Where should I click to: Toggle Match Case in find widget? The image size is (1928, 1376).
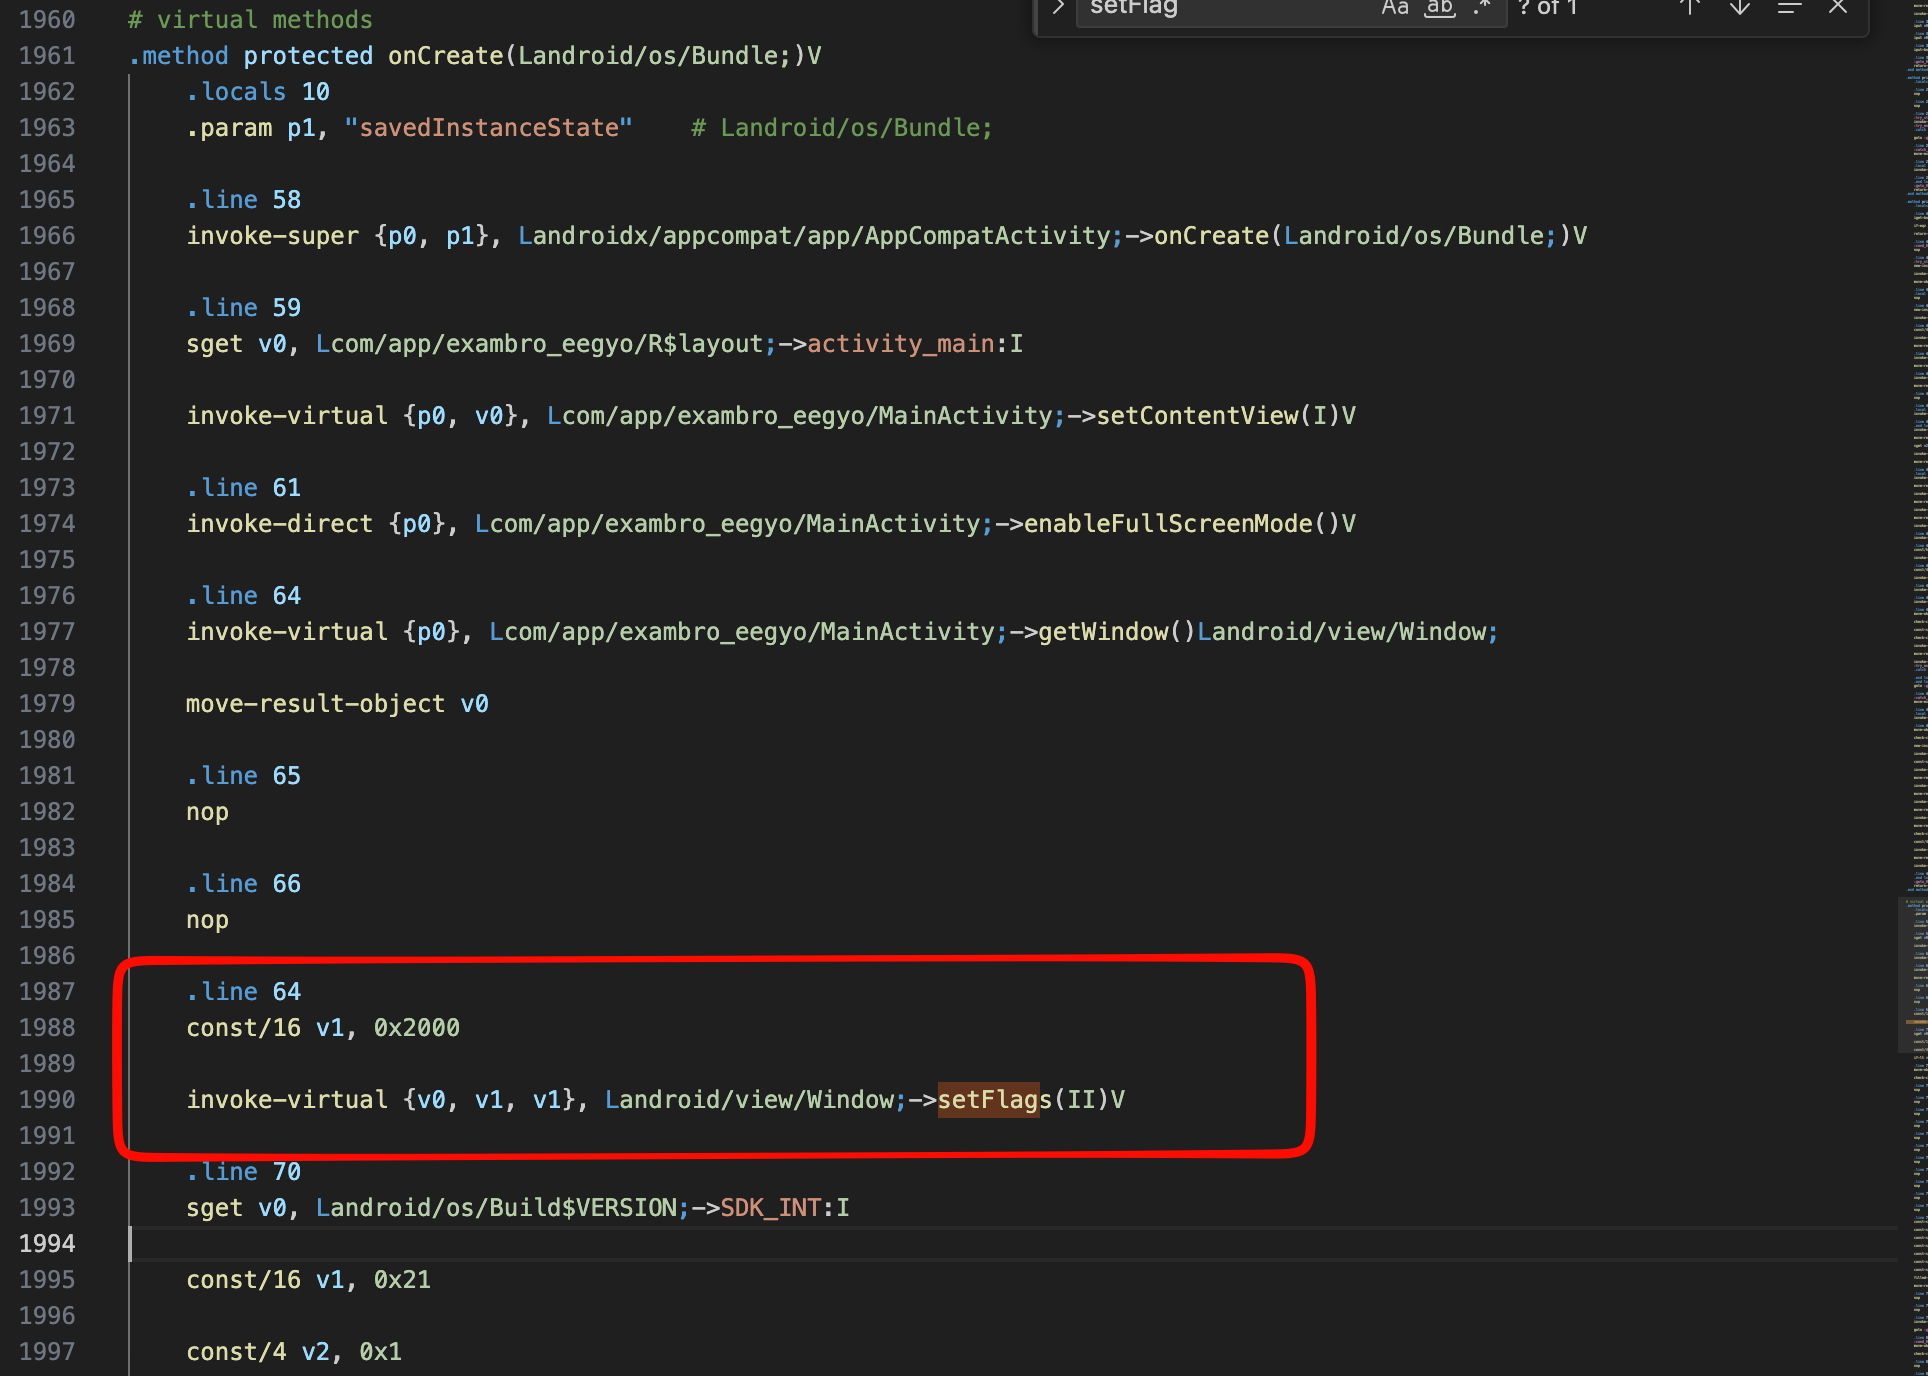(x=1394, y=8)
